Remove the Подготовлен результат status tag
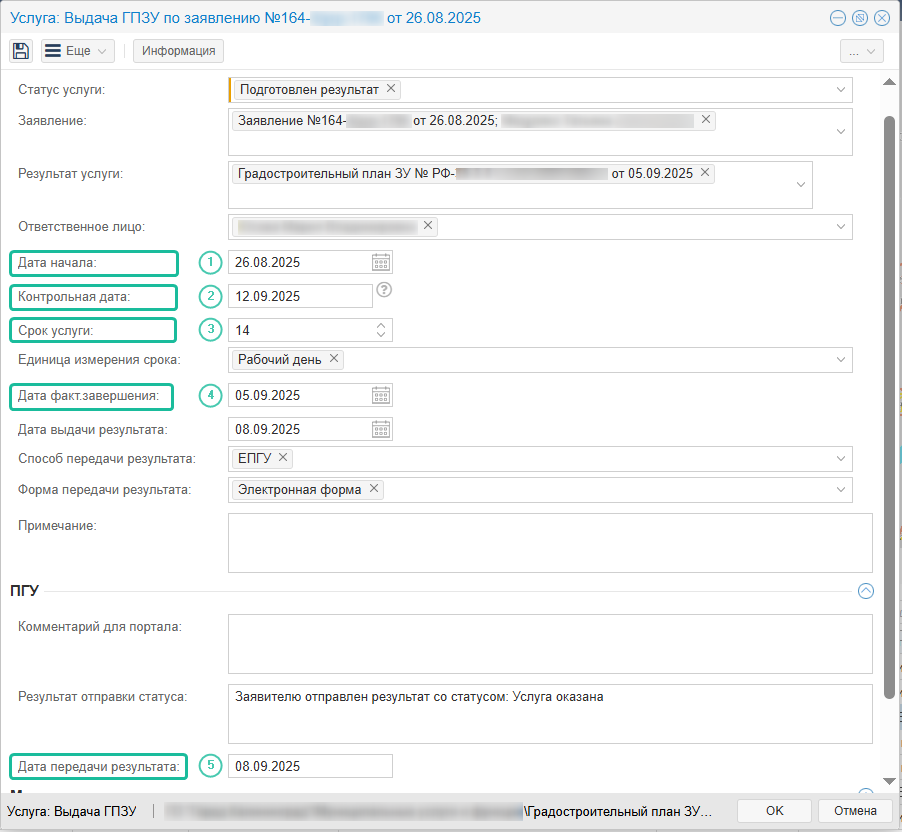Image resolution: width=902 pixels, height=832 pixels. coord(391,89)
